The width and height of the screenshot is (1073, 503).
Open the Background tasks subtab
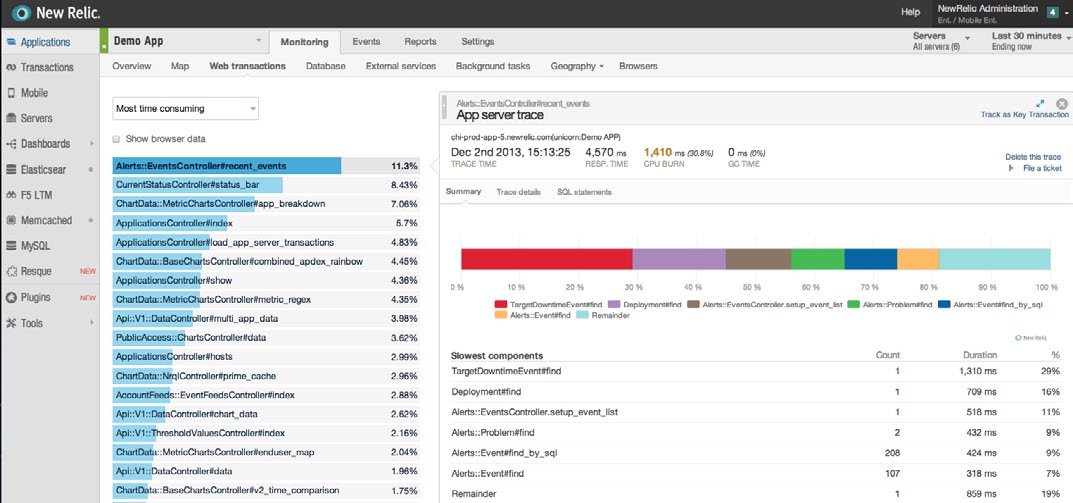[493, 66]
